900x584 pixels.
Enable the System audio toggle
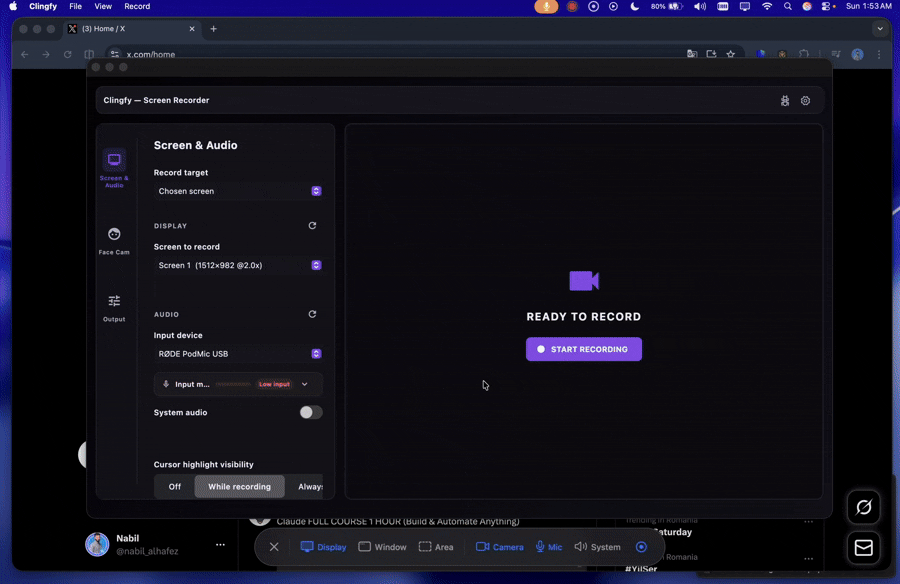[310, 412]
